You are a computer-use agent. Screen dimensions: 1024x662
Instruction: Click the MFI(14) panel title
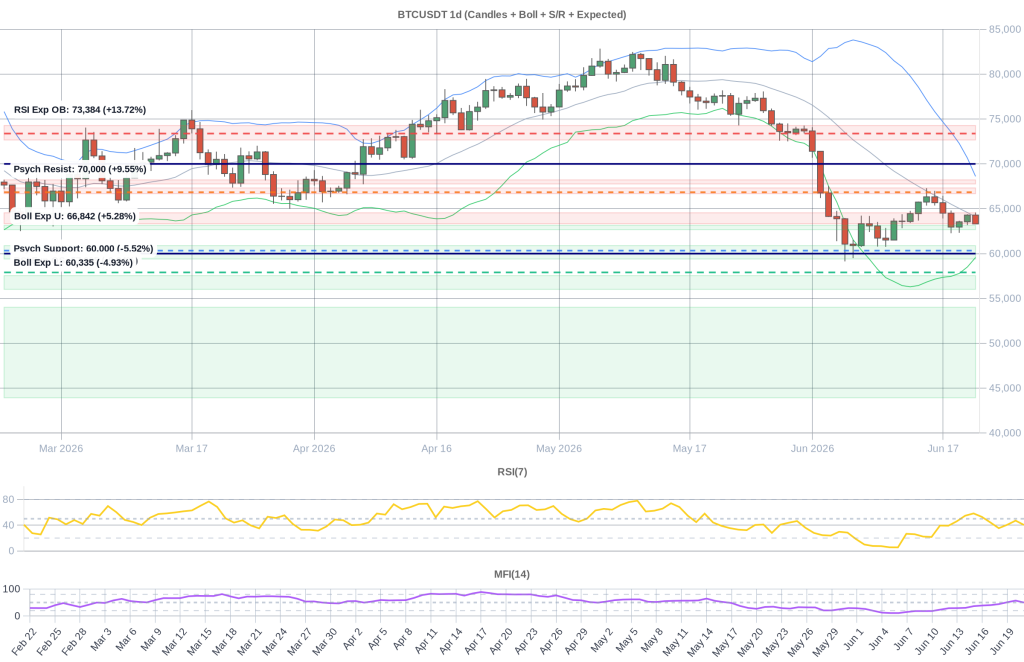(512, 575)
